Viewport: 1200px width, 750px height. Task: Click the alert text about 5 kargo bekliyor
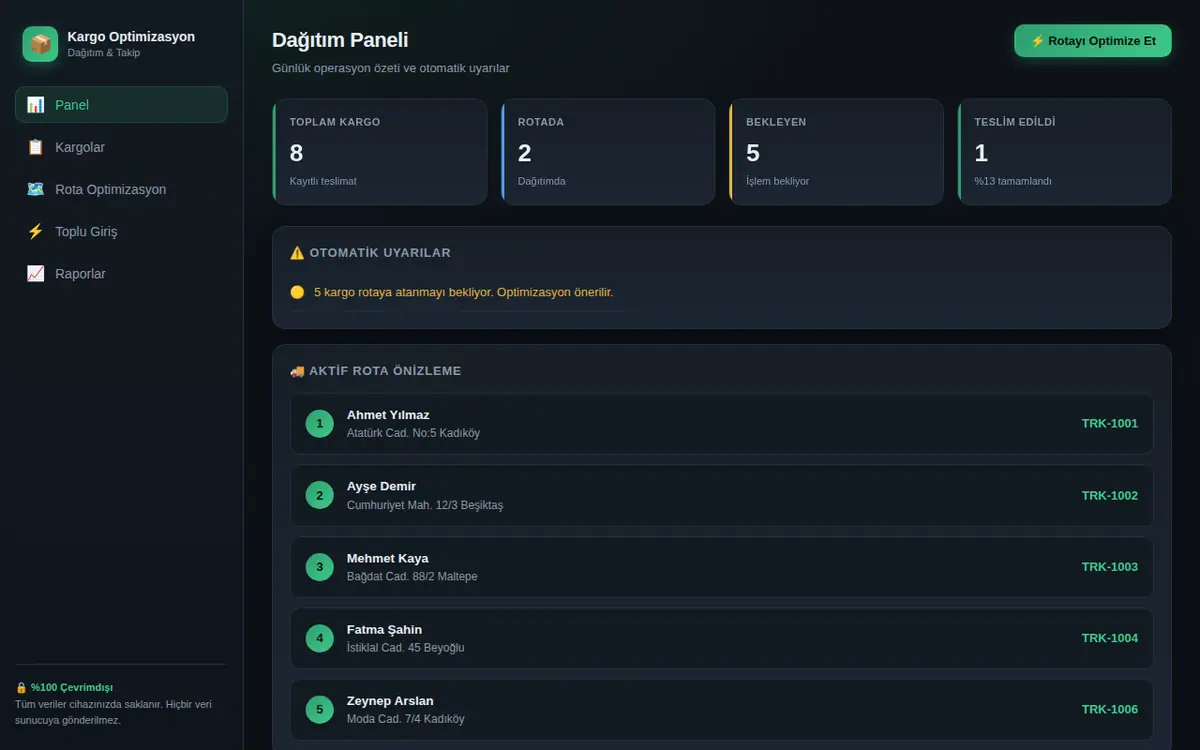[x=463, y=292]
